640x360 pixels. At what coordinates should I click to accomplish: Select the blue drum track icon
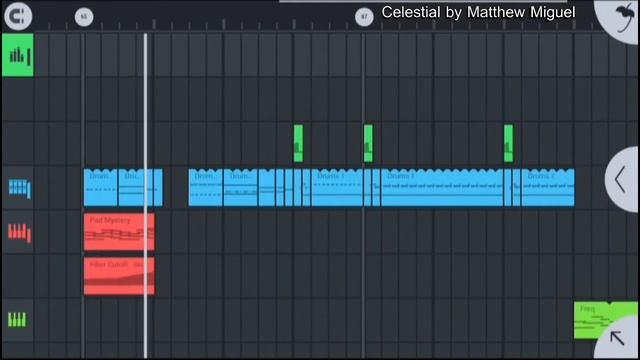coord(19,188)
